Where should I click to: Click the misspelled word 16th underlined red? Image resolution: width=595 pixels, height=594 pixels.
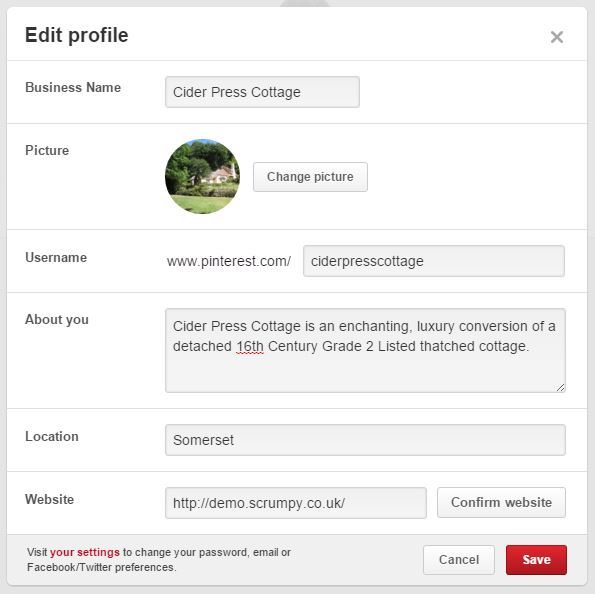click(250, 347)
